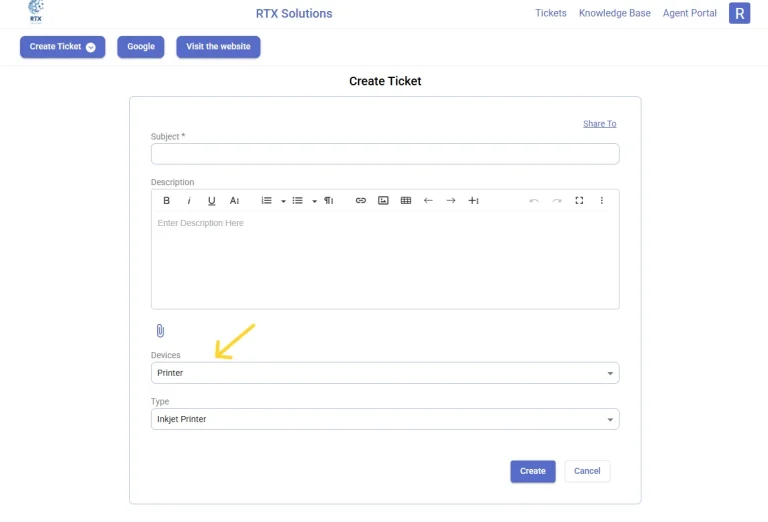The image size is (768, 522).
Task: Submit the ticket with Create button
Action: (533, 471)
